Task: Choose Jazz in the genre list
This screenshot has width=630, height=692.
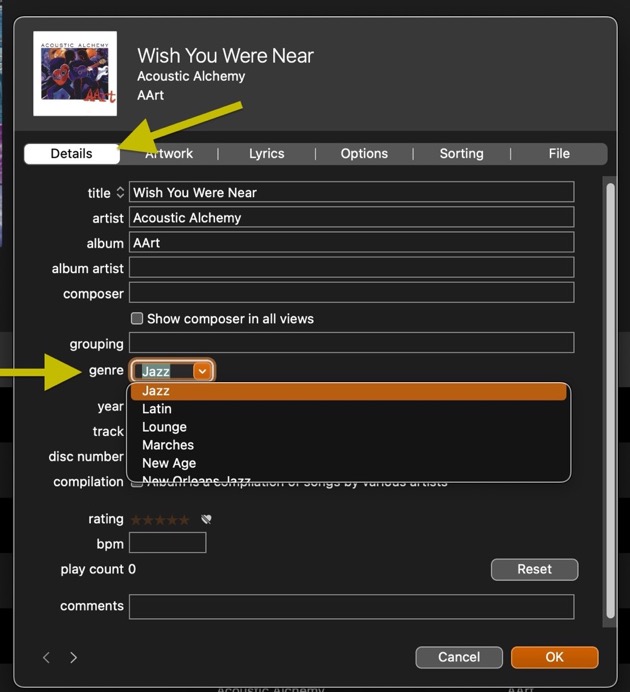Action: click(x=349, y=391)
